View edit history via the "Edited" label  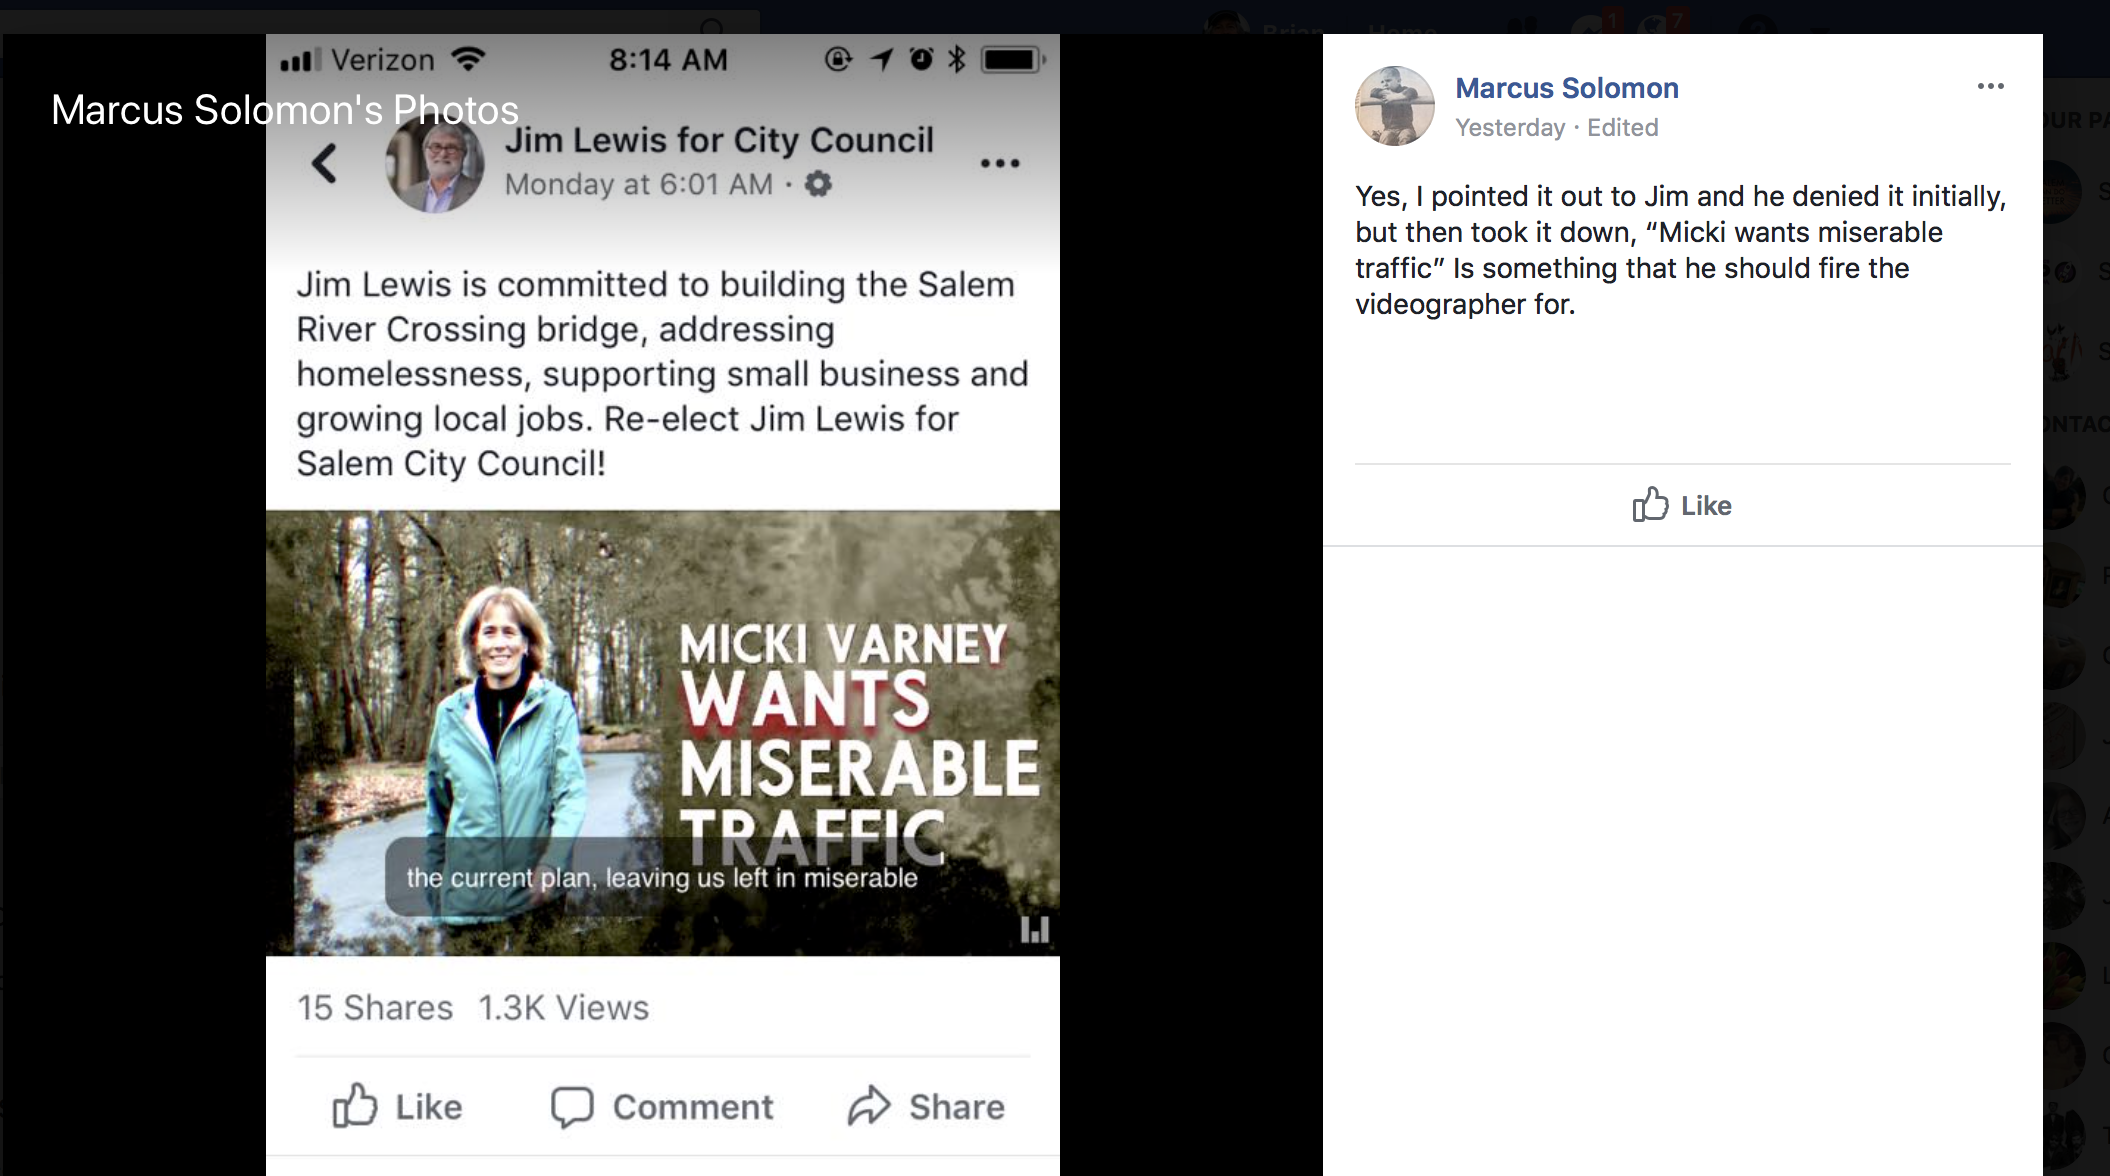tap(1622, 128)
